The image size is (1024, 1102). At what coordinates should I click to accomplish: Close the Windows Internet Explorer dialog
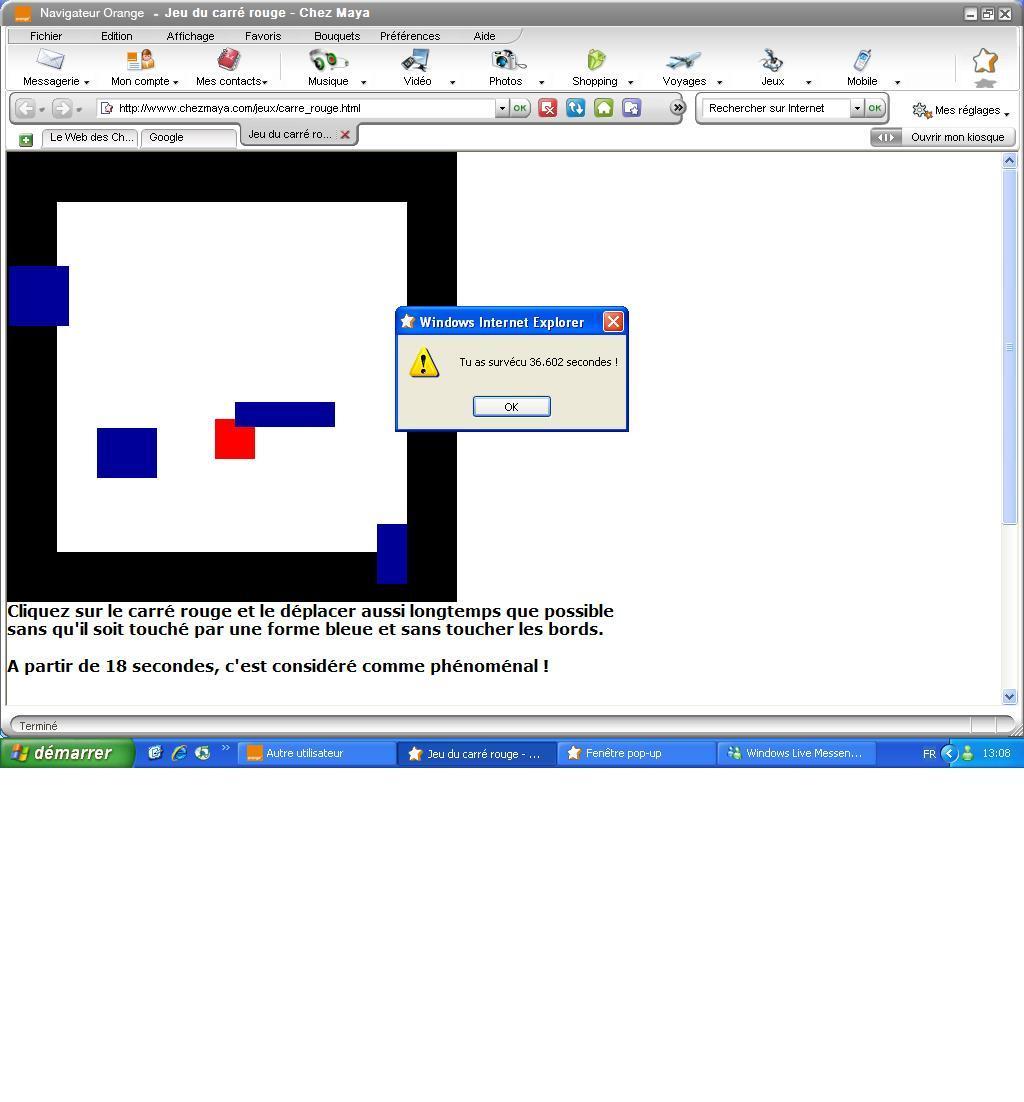coord(613,321)
